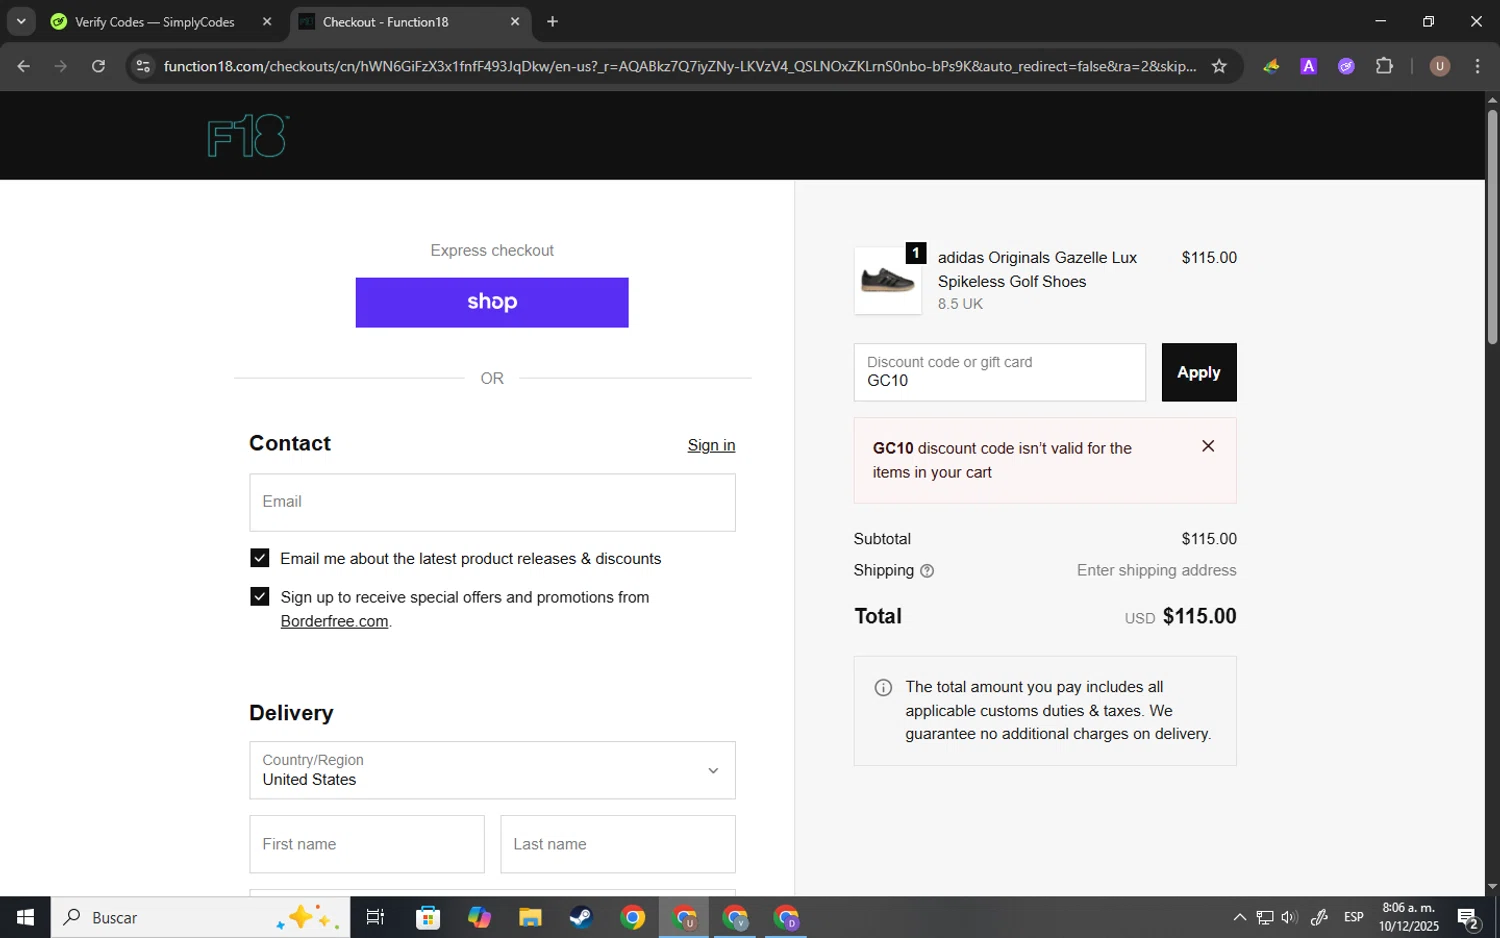This screenshot has height=938, width=1500.
Task: Click the adidas Gazelle shoe thumbnail
Action: (x=888, y=281)
